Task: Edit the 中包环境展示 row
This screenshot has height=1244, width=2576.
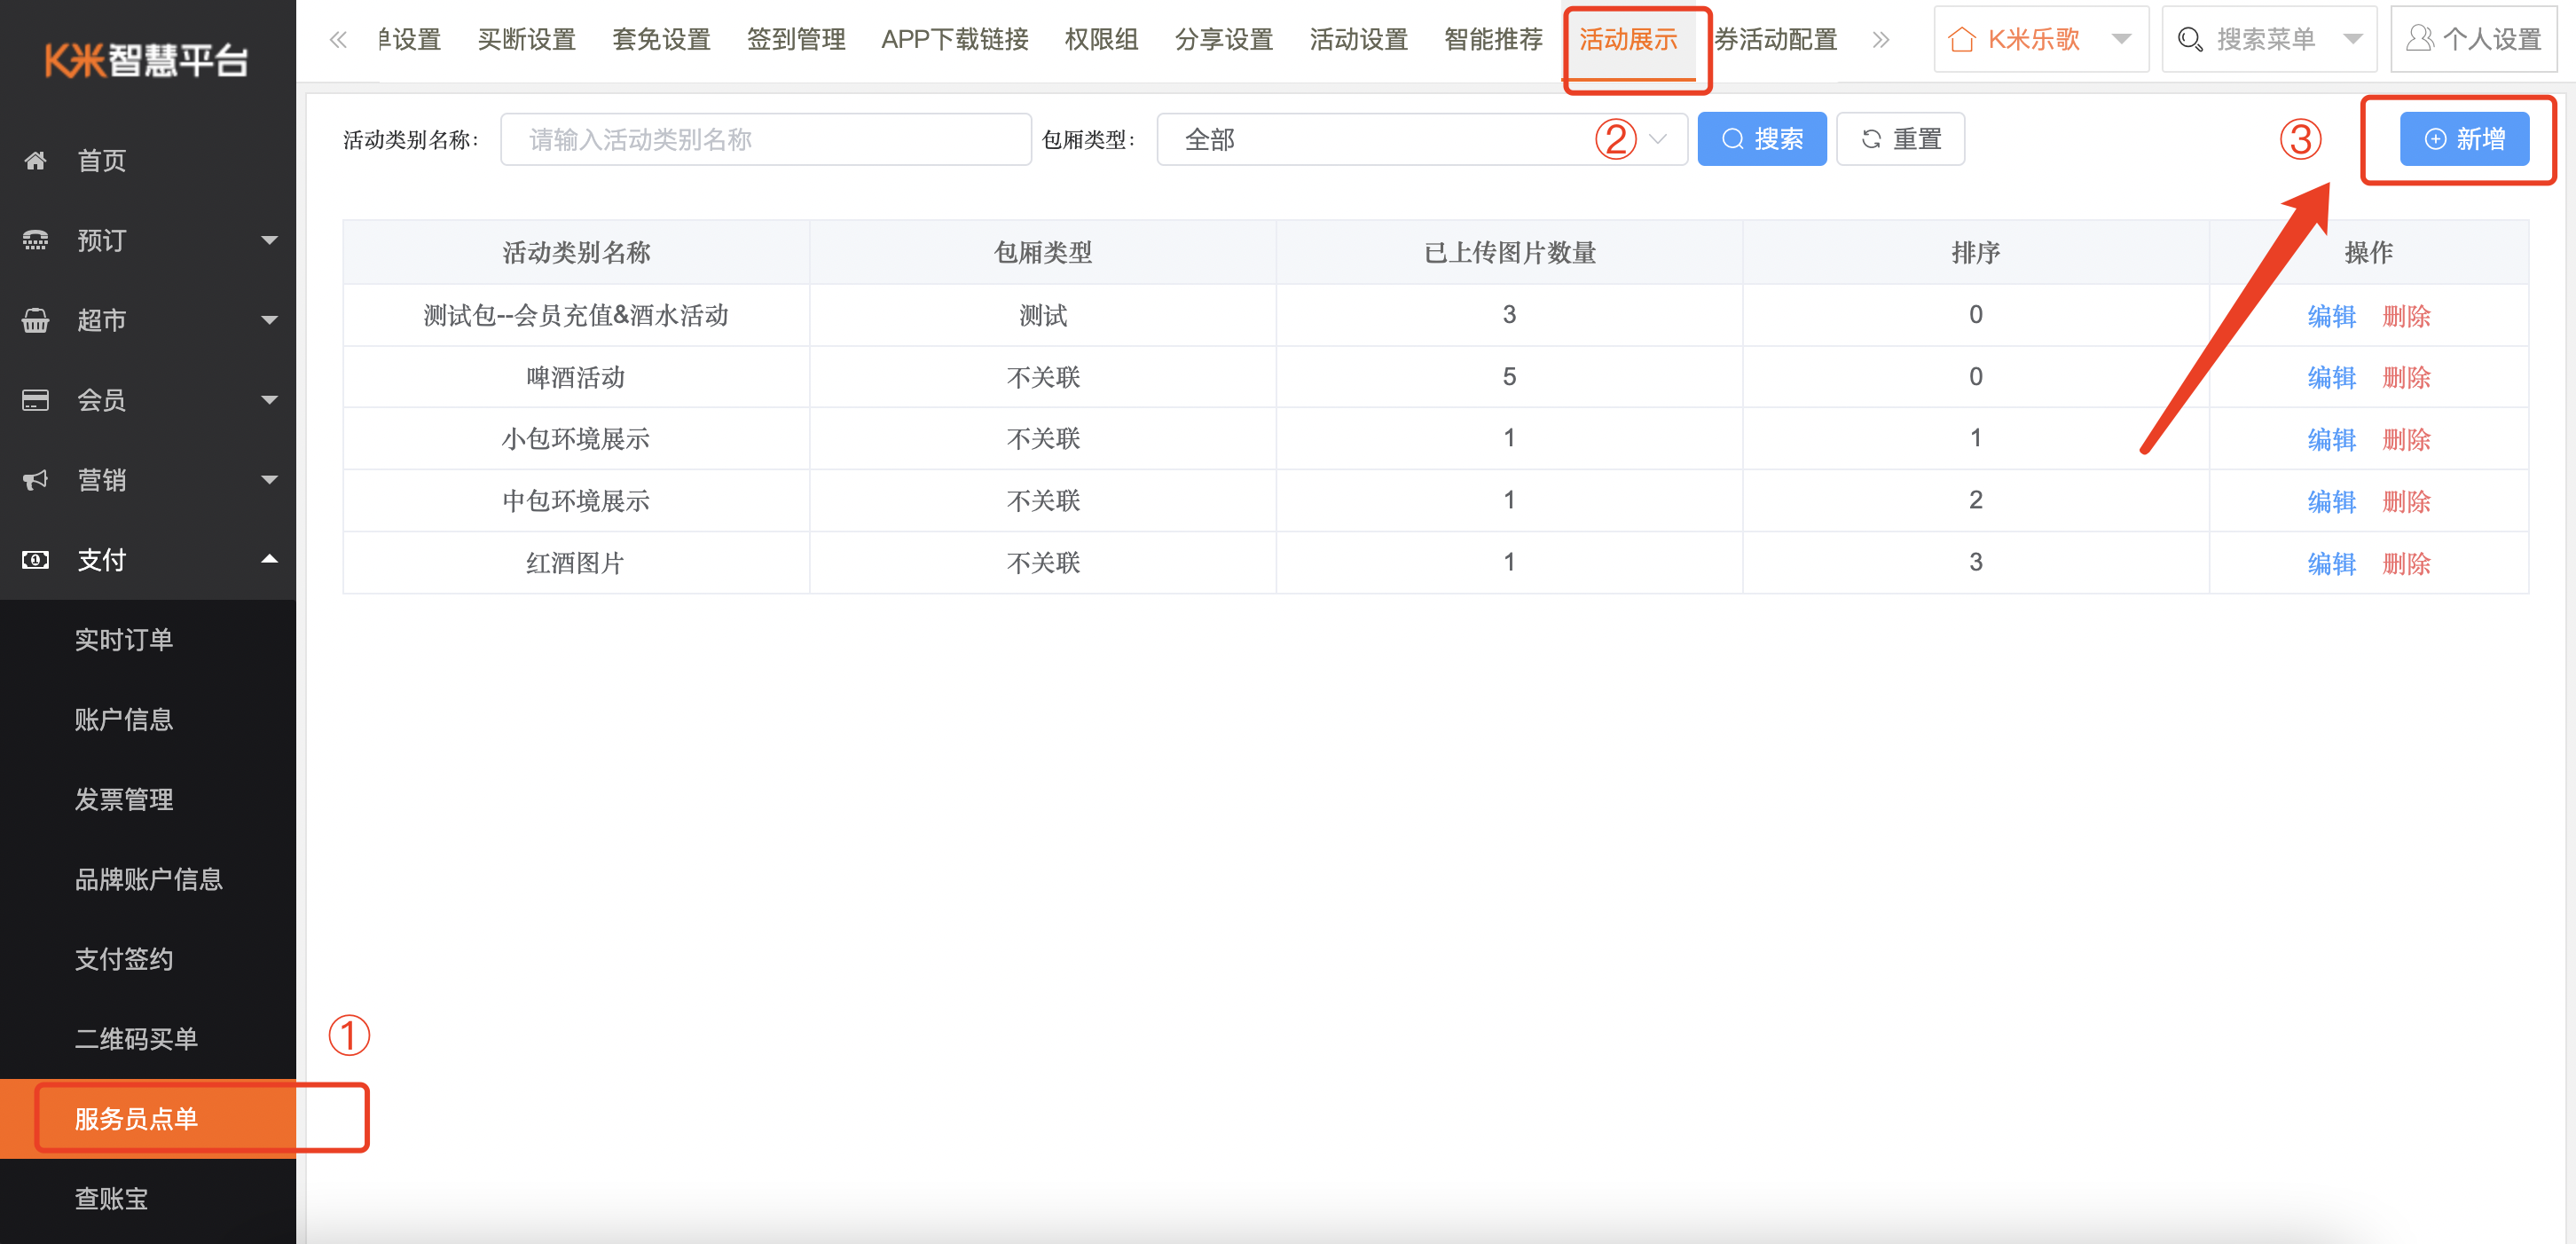Action: point(2332,501)
